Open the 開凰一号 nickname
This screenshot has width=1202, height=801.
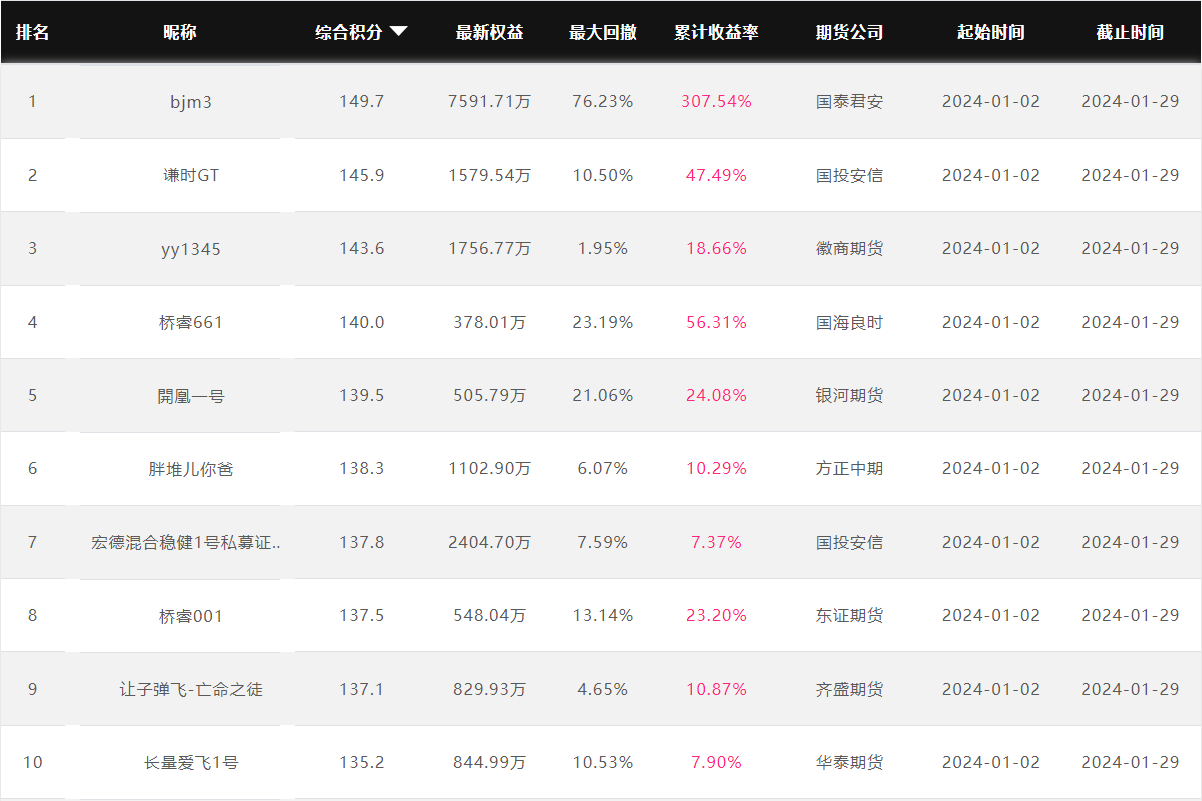(x=191, y=396)
